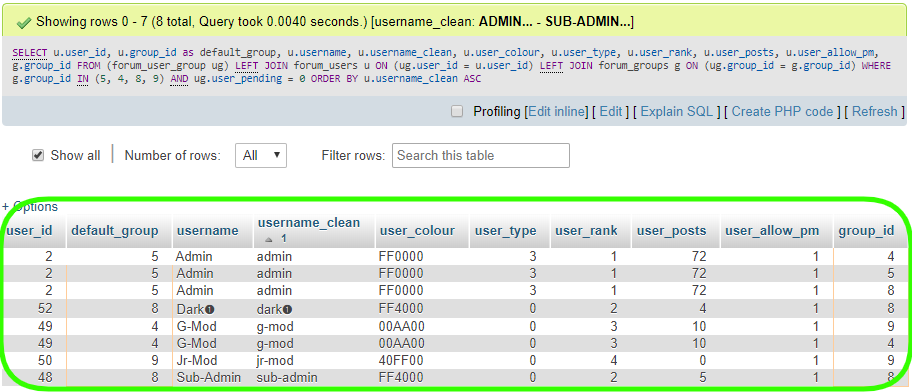Viewport: 912px width, 392px height.
Task: Sort by user_rank column header
Action: tap(586, 231)
